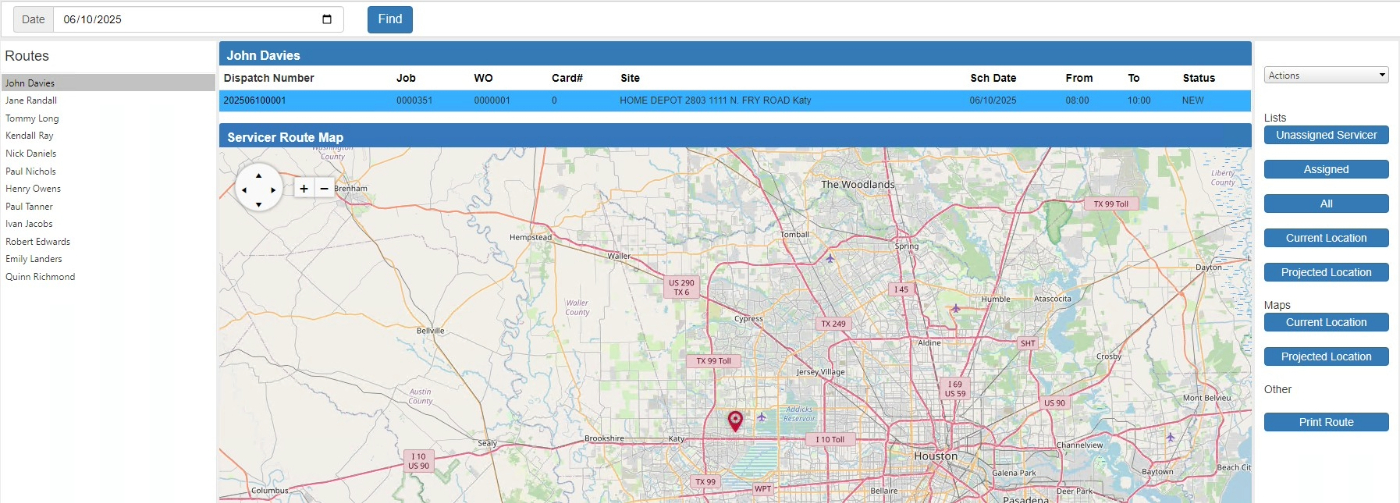Open the Unassigned Servicer list
Viewport: 1400px width, 503px height.
[1326, 135]
